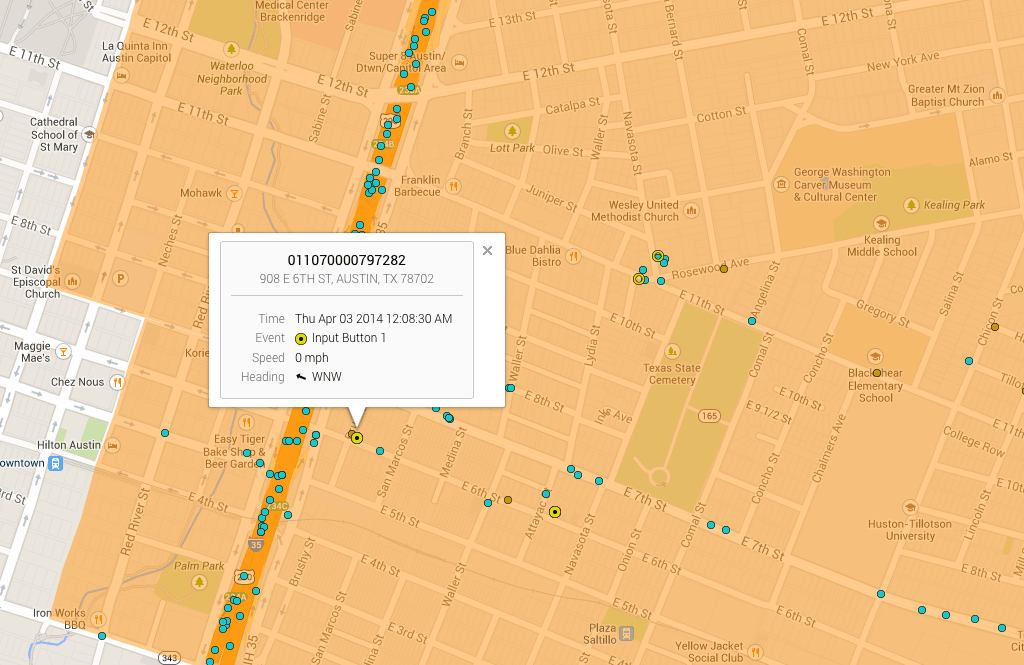Click the brown dot at Blackshear Elementary School
This screenshot has height=665, width=1024.
[876, 373]
